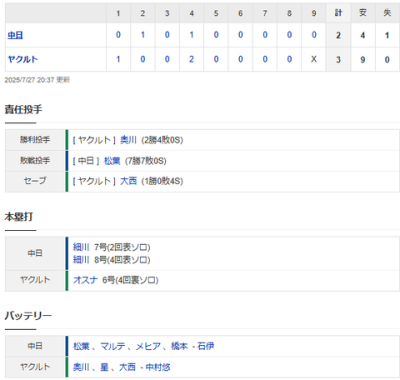Open save pitcher 大西 profile link
This screenshot has width=400, height=380.
[128, 181]
